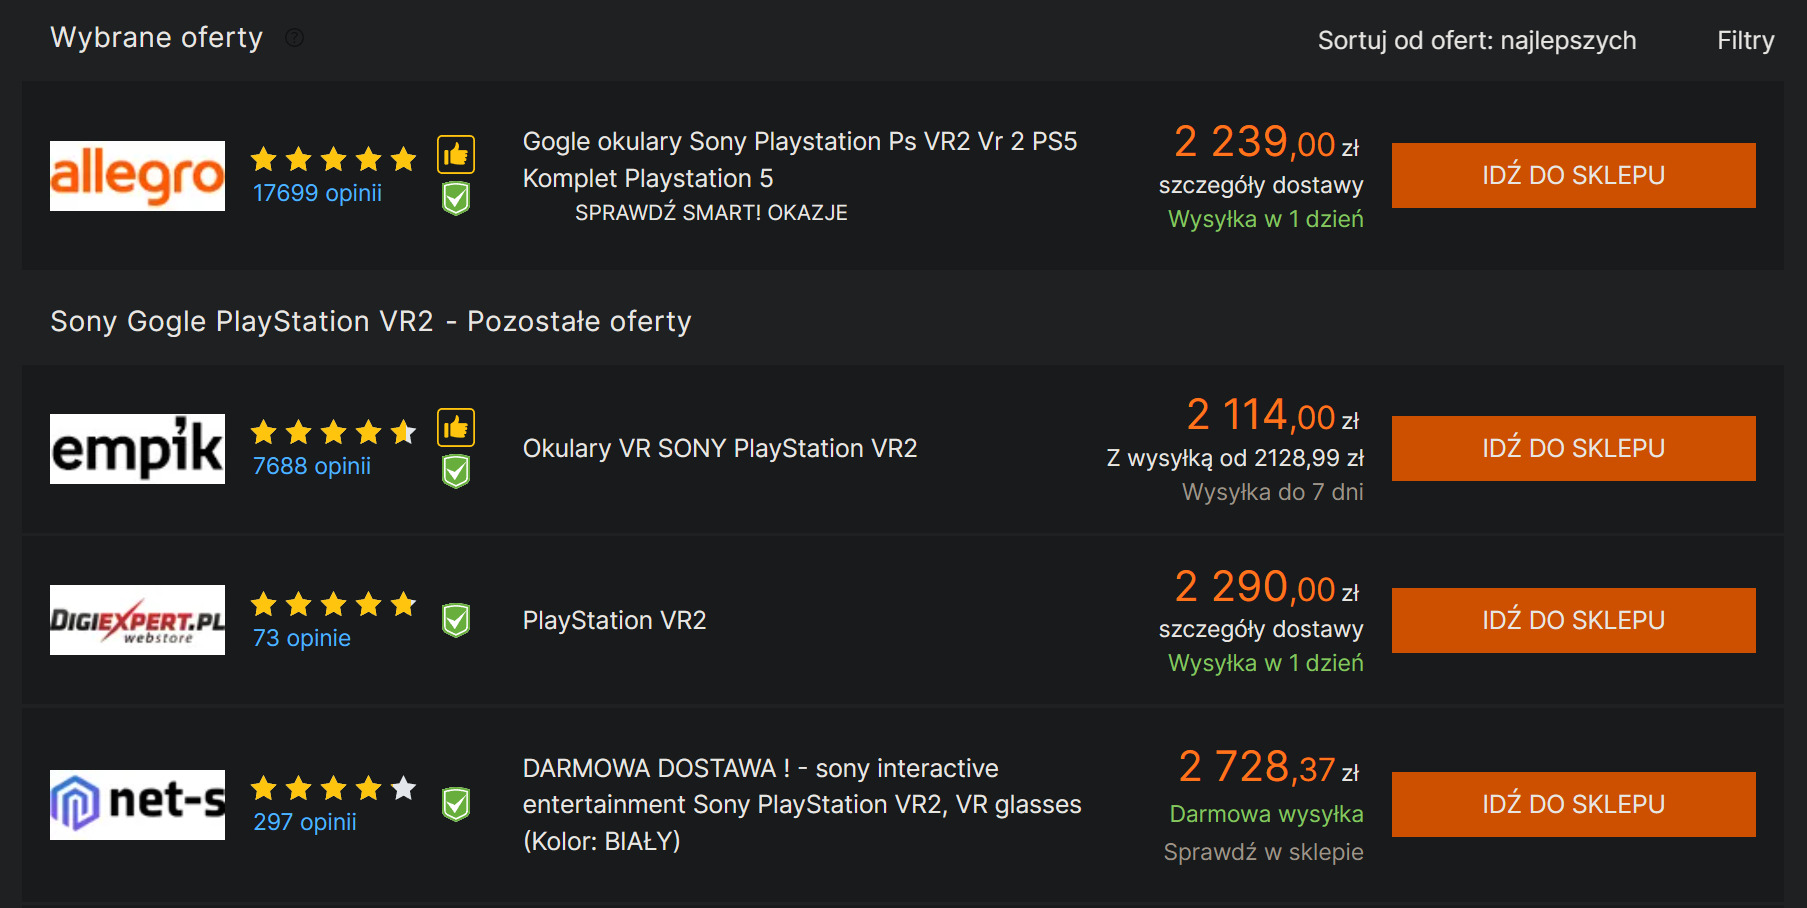Click the thumbs-up badge on Empik offer
1807x908 pixels.
(456, 428)
